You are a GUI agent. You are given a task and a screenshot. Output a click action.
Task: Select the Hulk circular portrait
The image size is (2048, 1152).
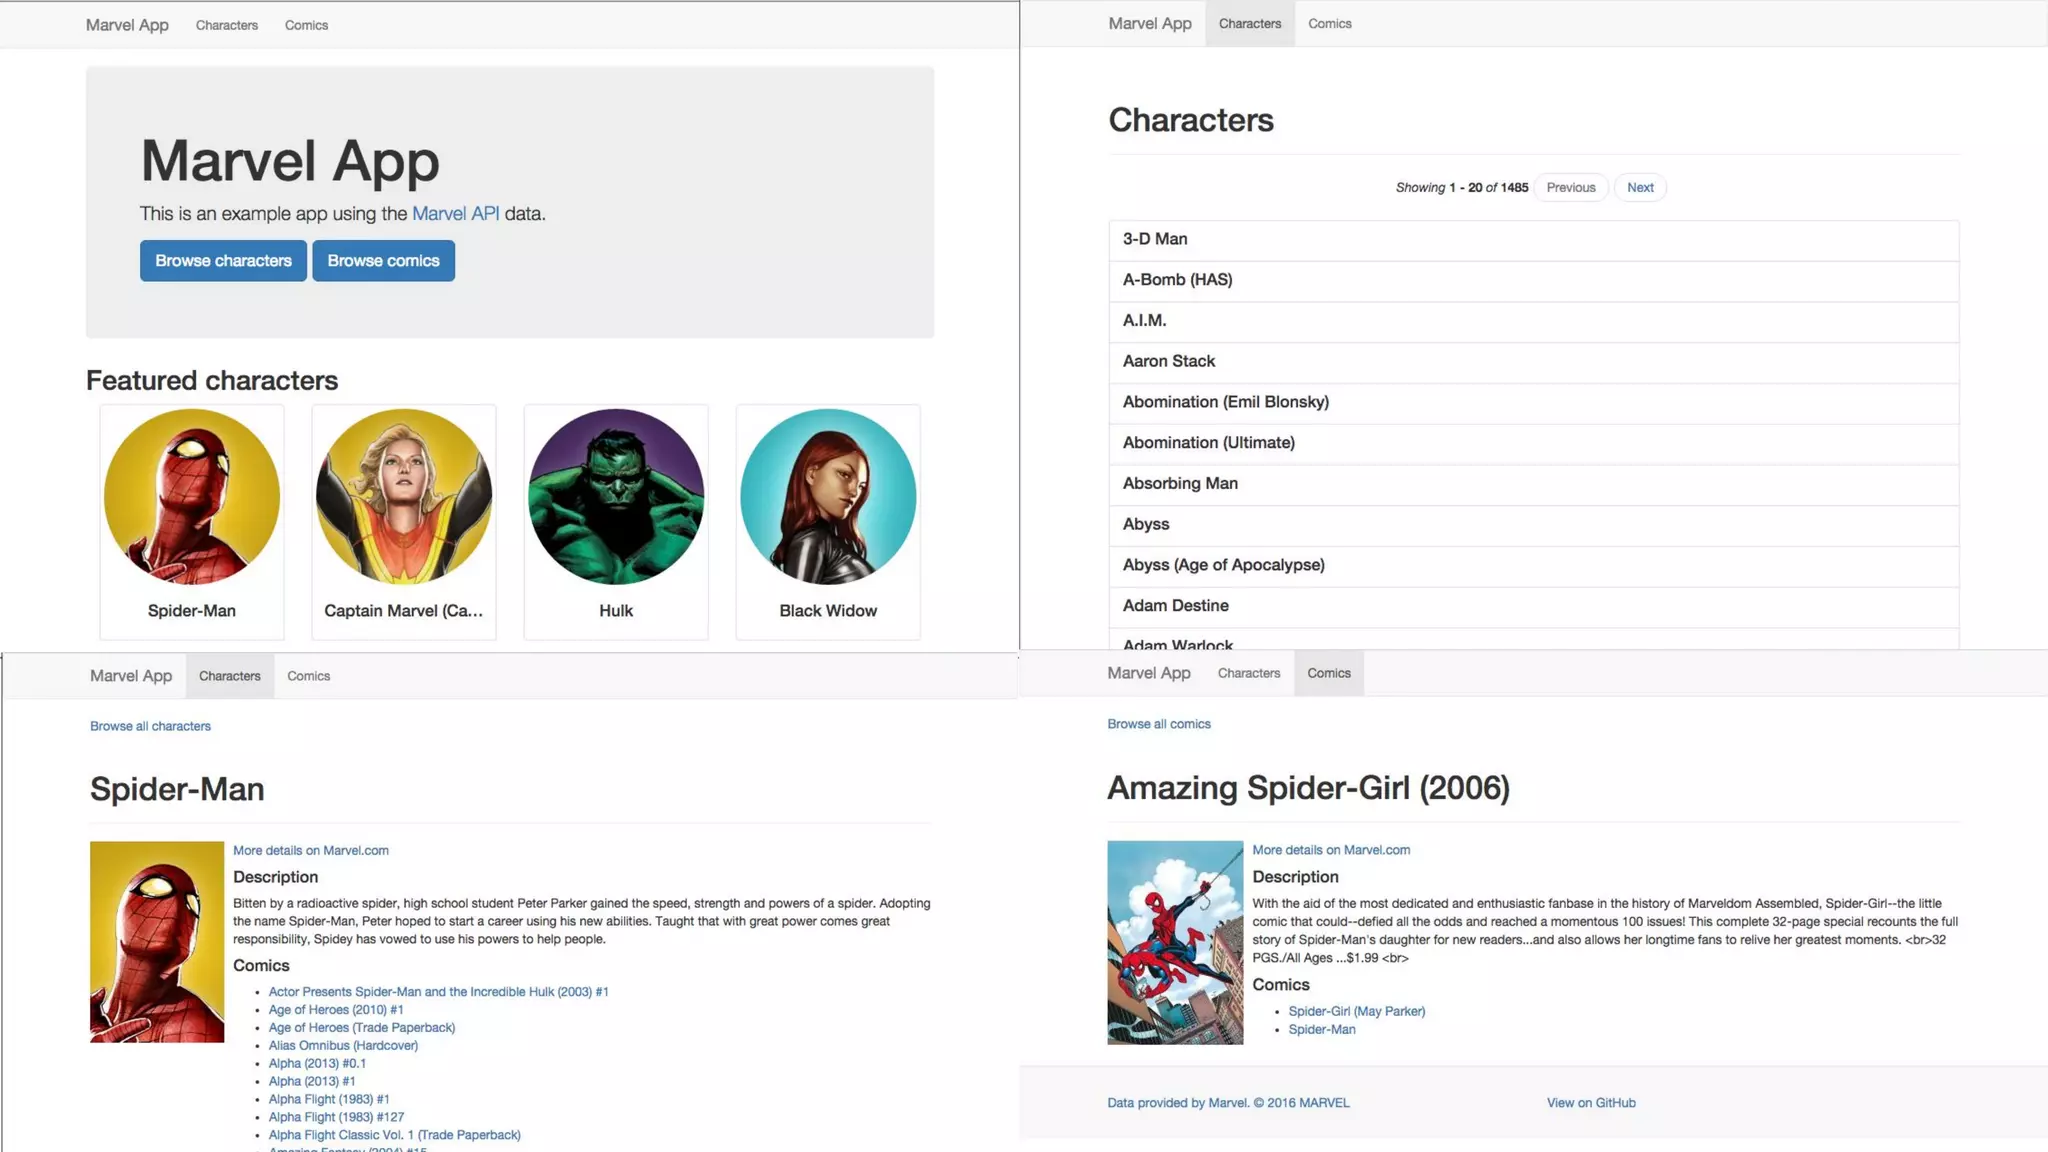(616, 496)
